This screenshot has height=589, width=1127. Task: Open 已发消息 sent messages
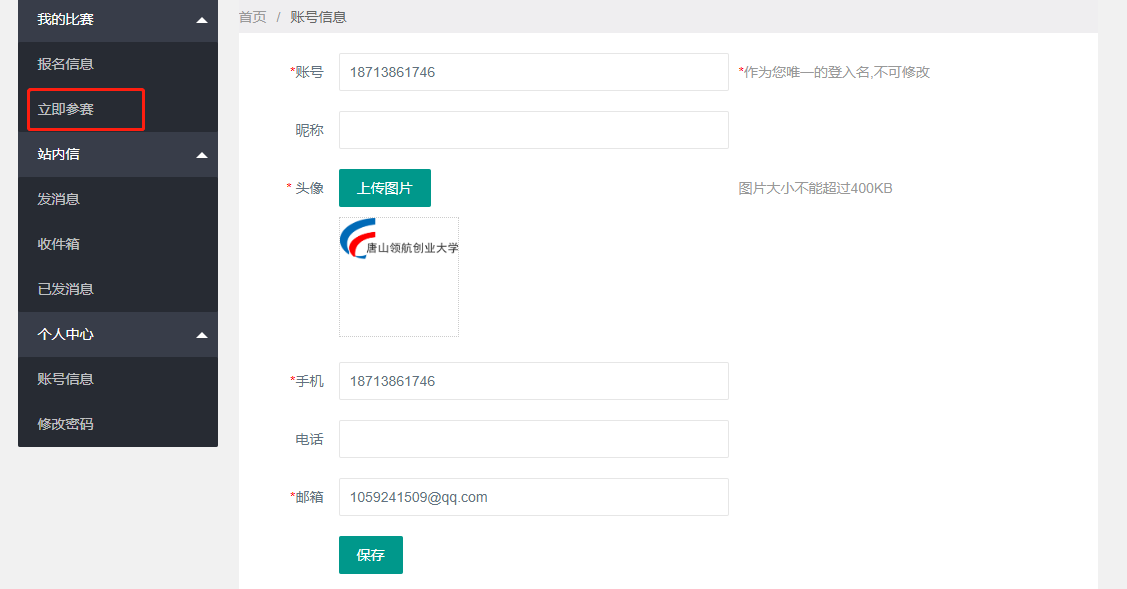coord(66,289)
